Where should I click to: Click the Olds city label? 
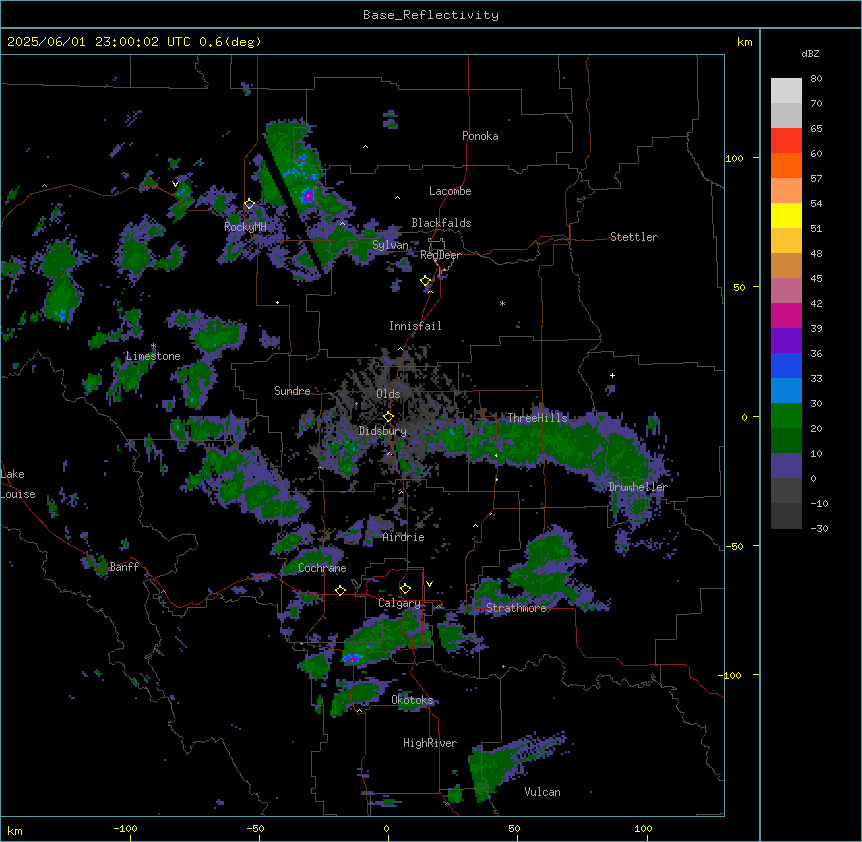click(x=388, y=394)
